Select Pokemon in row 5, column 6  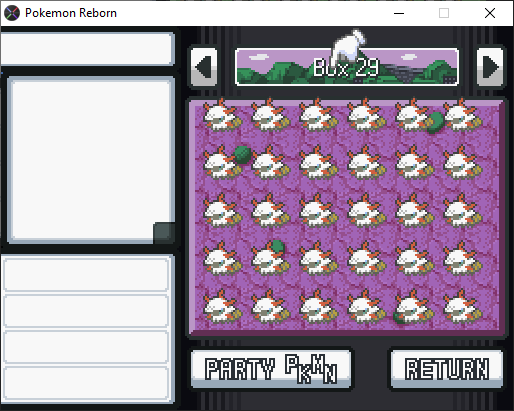pyautogui.click(x=462, y=307)
